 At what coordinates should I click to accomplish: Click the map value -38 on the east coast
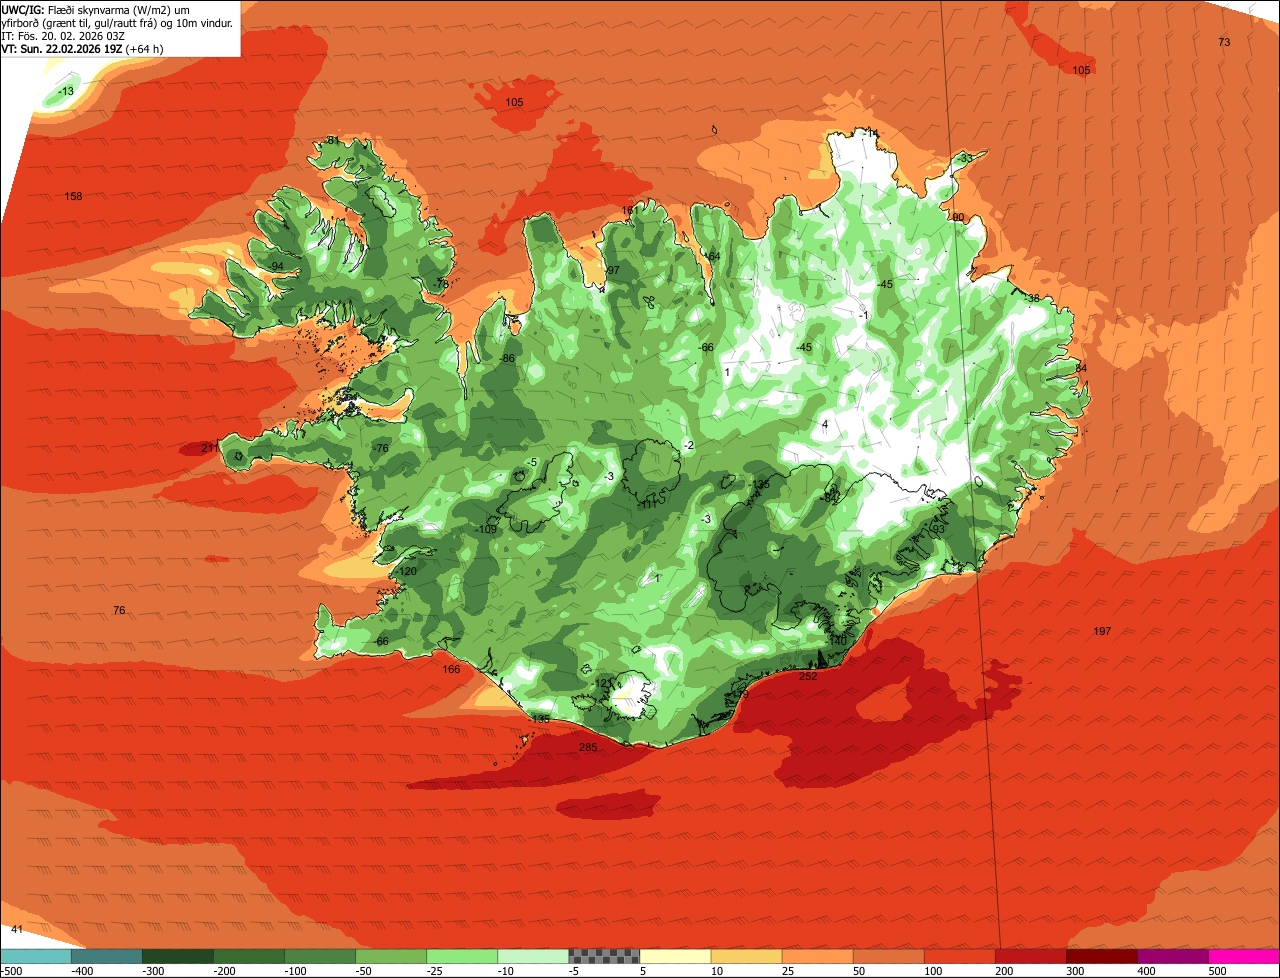click(1032, 298)
